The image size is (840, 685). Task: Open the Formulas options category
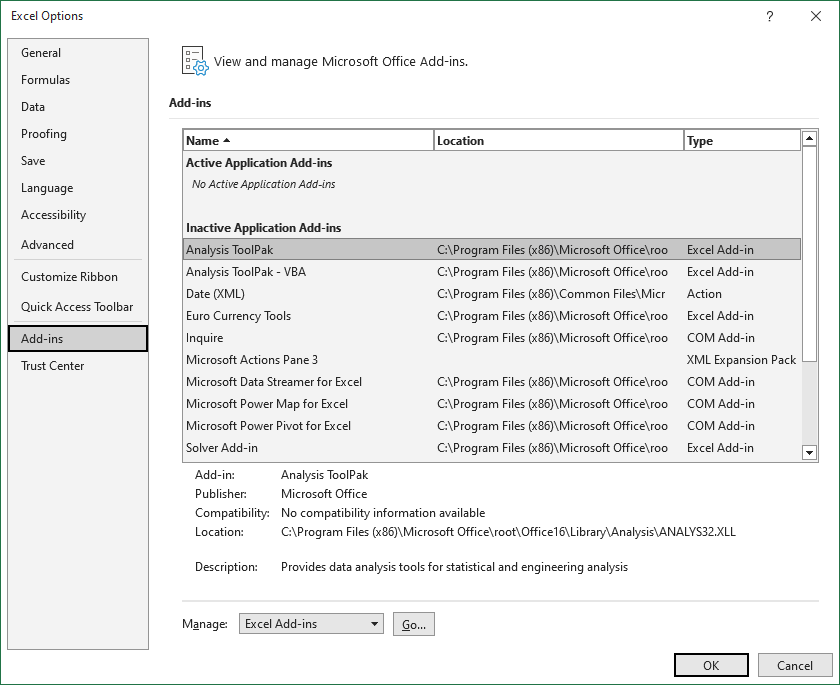click(x=45, y=80)
